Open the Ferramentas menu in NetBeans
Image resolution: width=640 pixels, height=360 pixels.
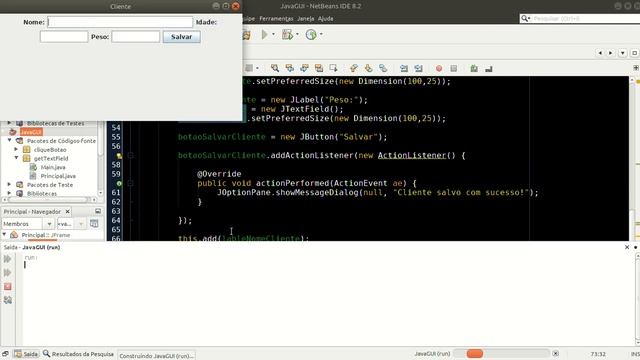(276, 19)
